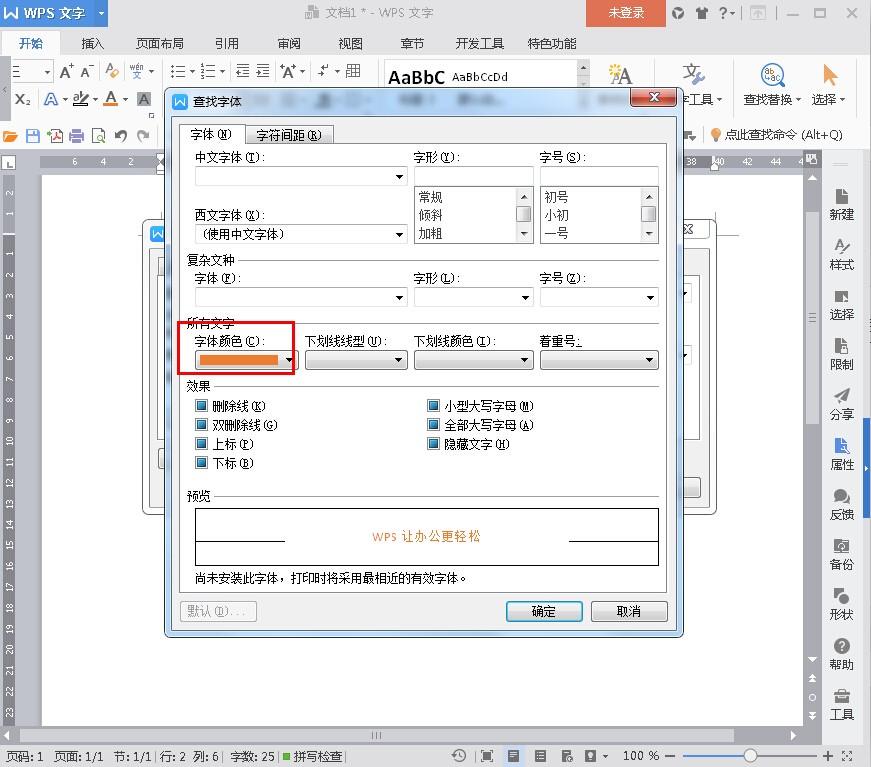Image resolution: width=871 pixels, height=767 pixels.
Task: Click the 确定 button
Action: click(x=544, y=611)
